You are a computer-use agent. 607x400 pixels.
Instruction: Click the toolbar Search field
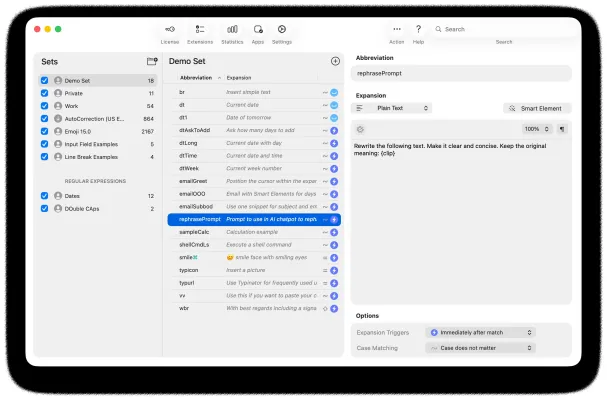point(503,29)
